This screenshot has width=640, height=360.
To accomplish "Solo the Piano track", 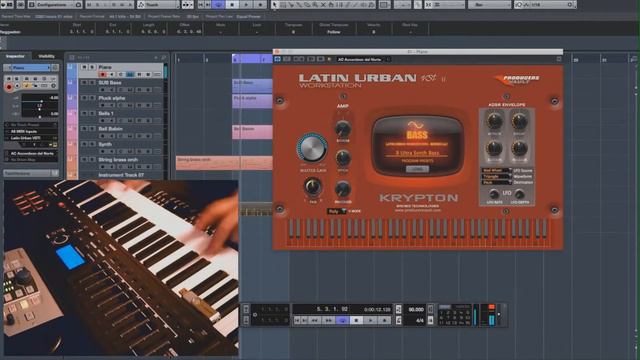I will (92, 67).
